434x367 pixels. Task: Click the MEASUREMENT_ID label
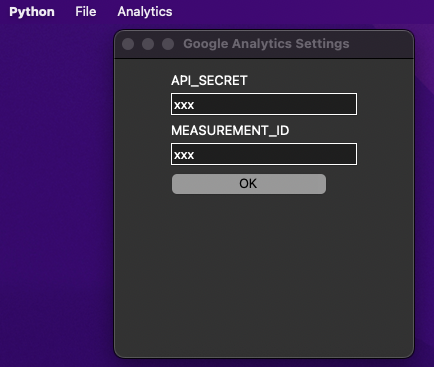point(230,130)
